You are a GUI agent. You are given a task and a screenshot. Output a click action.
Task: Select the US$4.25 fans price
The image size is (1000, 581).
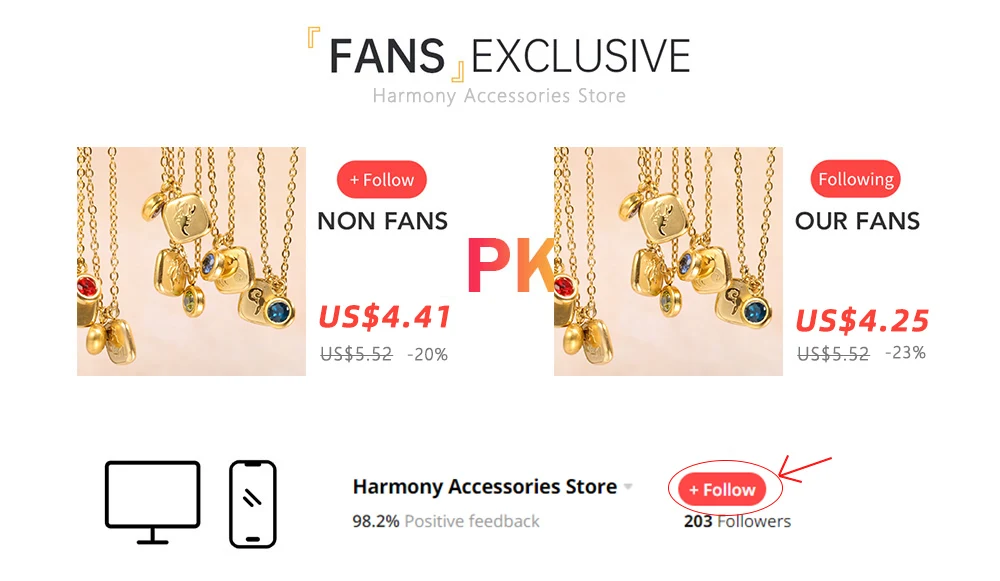point(862,320)
